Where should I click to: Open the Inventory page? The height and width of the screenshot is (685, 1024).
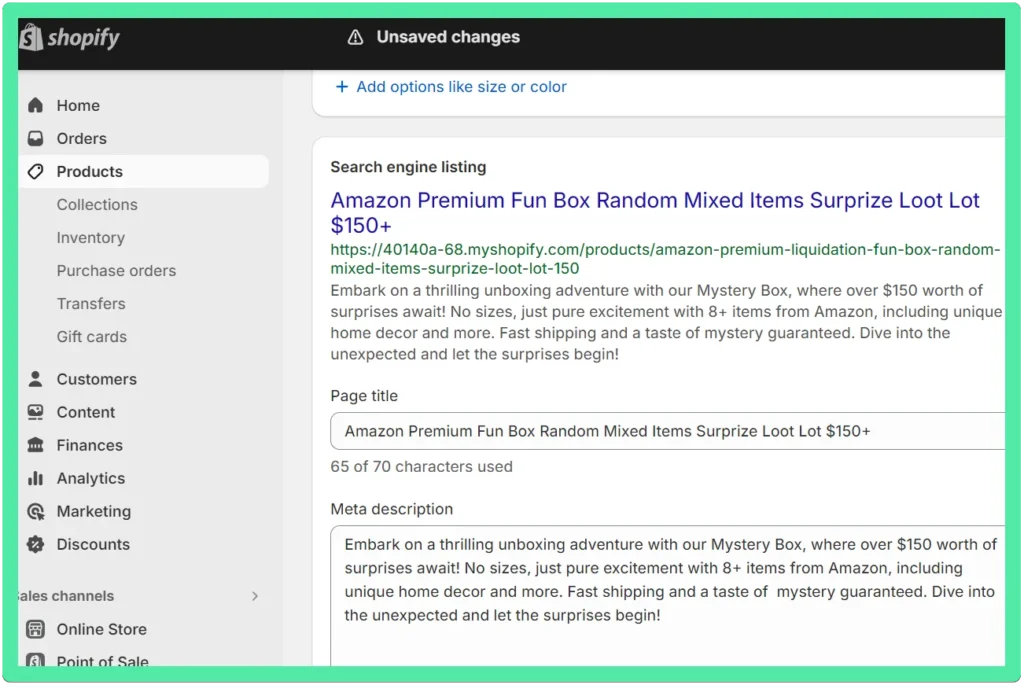click(90, 238)
